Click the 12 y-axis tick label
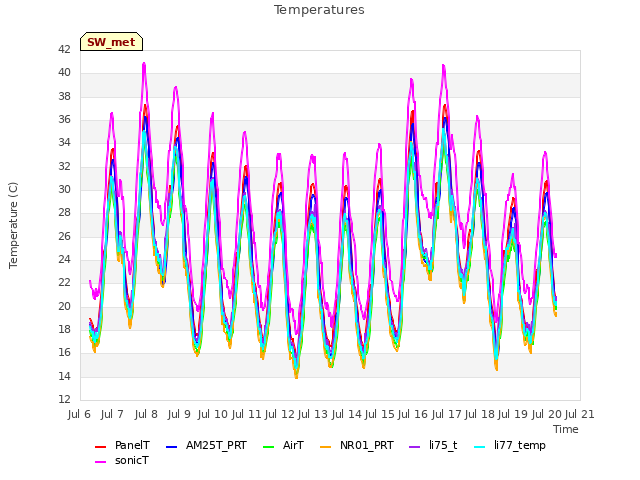The image size is (640, 480). [x=64, y=399]
